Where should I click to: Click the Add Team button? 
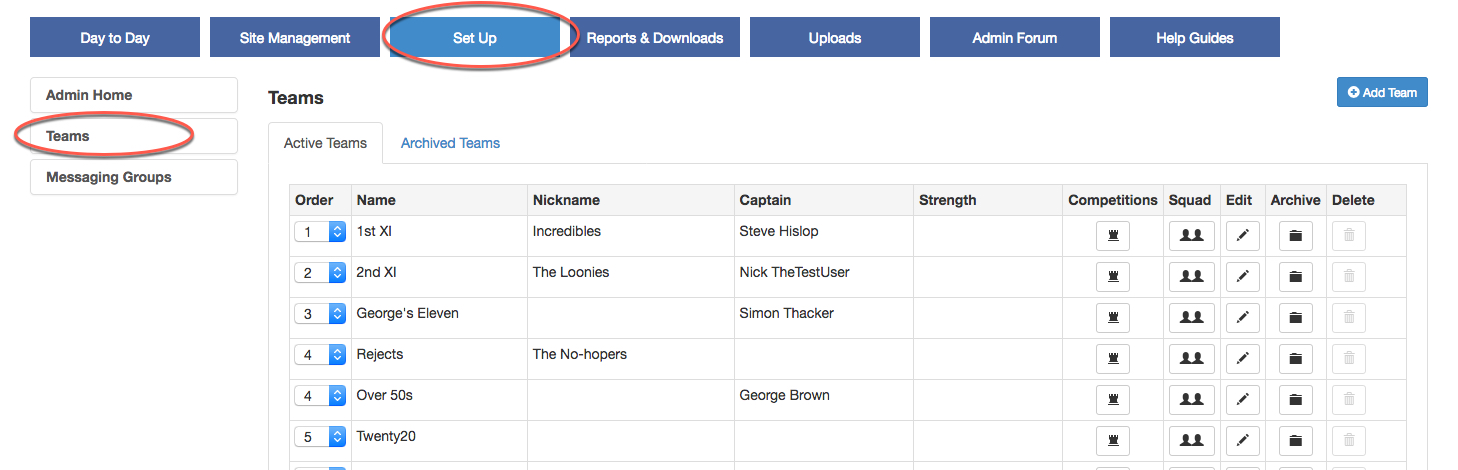[x=1382, y=92]
